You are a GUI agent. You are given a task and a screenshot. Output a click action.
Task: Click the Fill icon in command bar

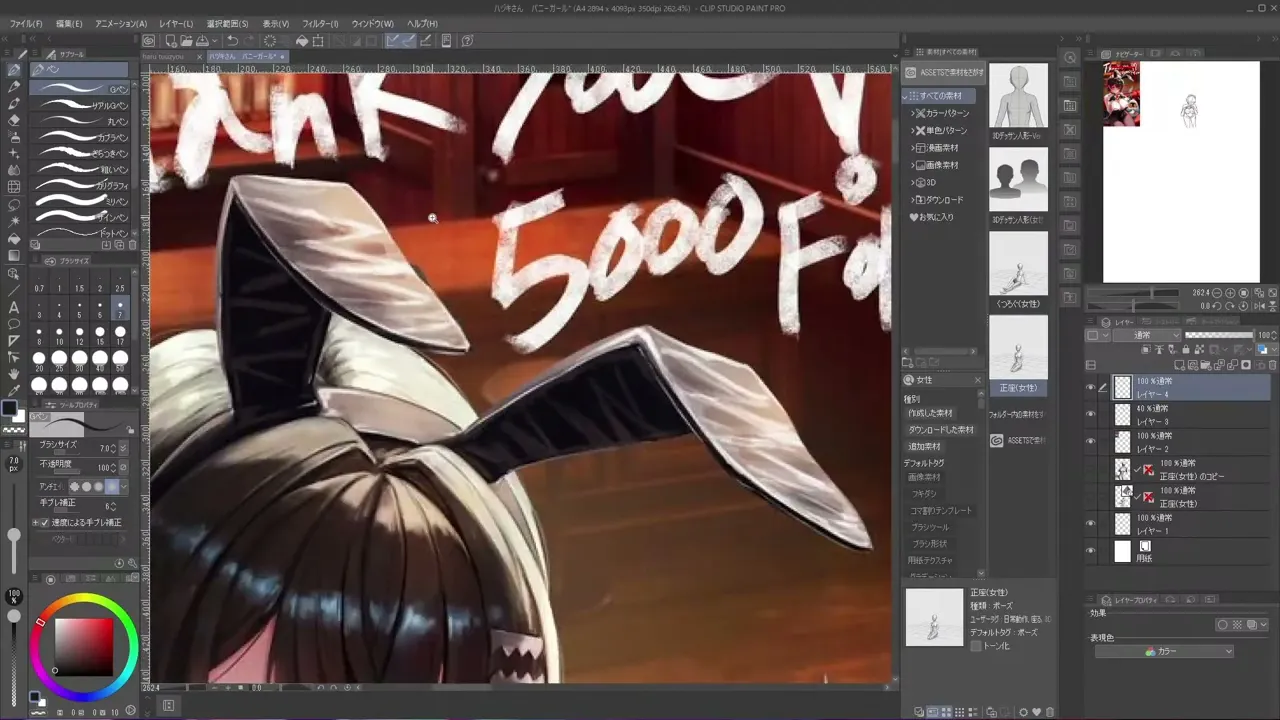click(302, 41)
